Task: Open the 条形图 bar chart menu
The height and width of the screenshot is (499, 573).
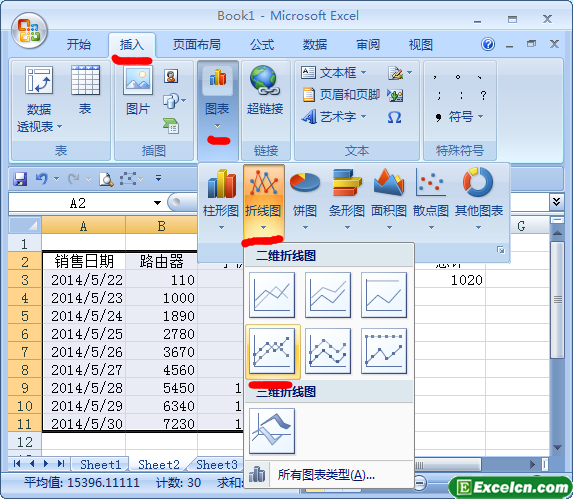Action: (347, 199)
